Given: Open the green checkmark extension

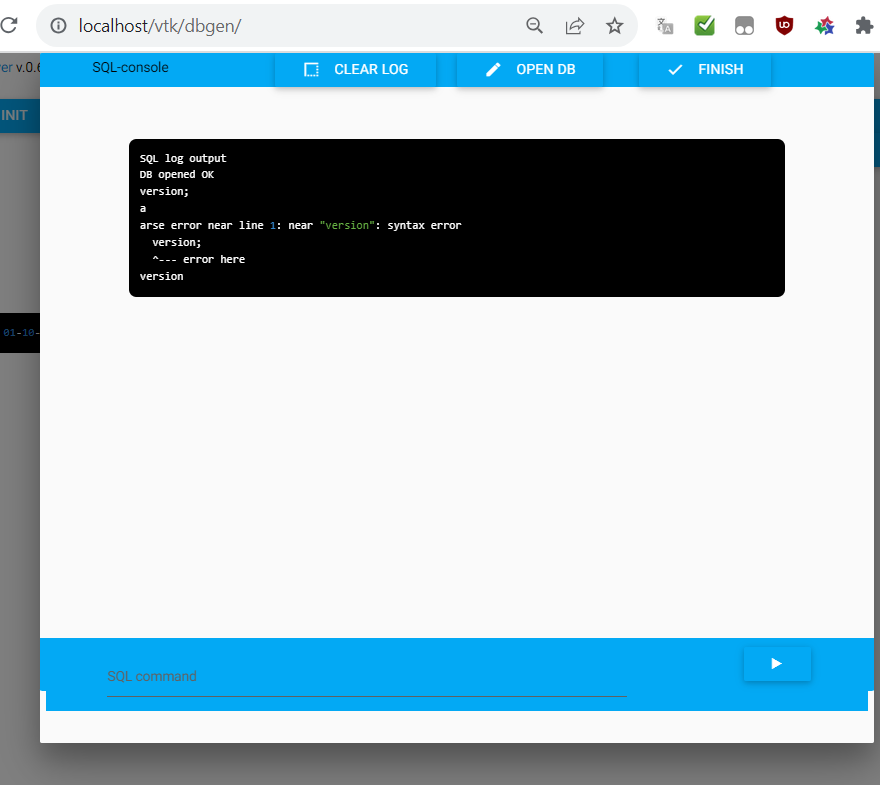Looking at the screenshot, I should [704, 26].
